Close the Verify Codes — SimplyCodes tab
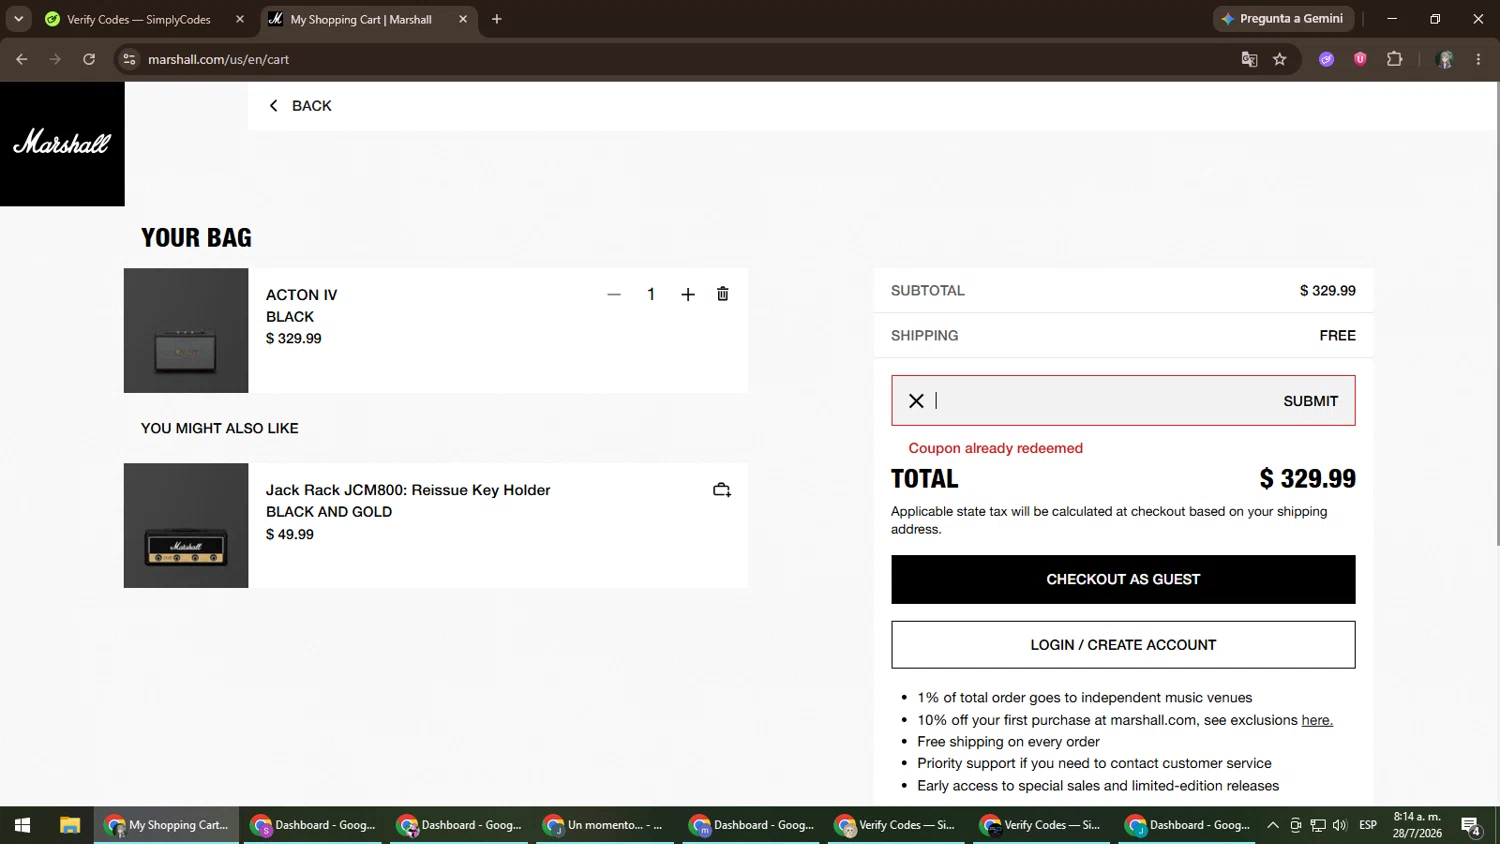 [x=240, y=19]
